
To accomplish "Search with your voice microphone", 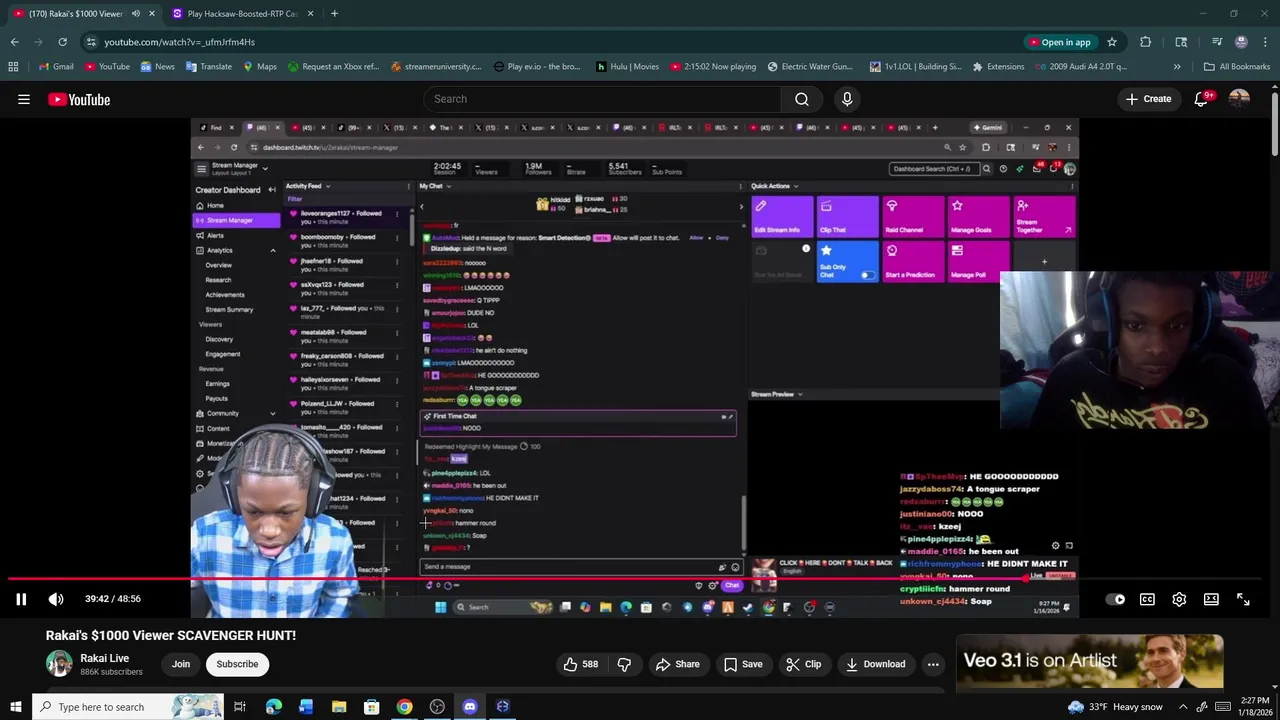I will pyautogui.click(x=847, y=99).
